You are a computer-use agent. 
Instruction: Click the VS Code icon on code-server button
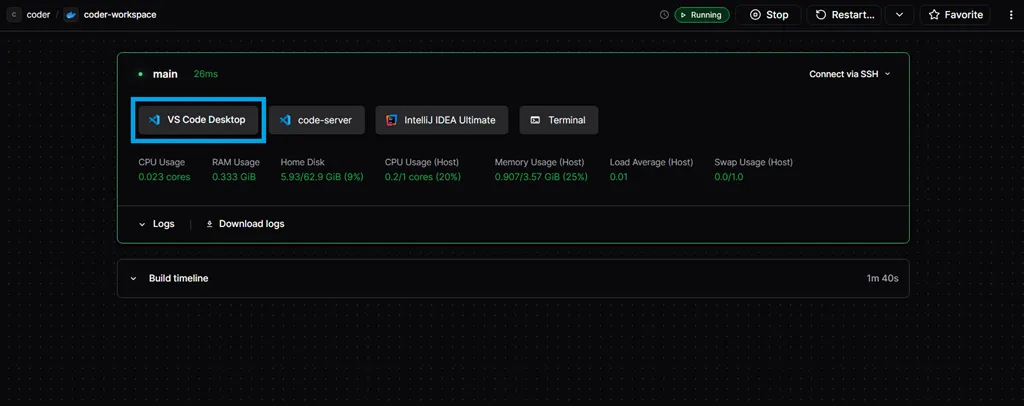(x=285, y=120)
